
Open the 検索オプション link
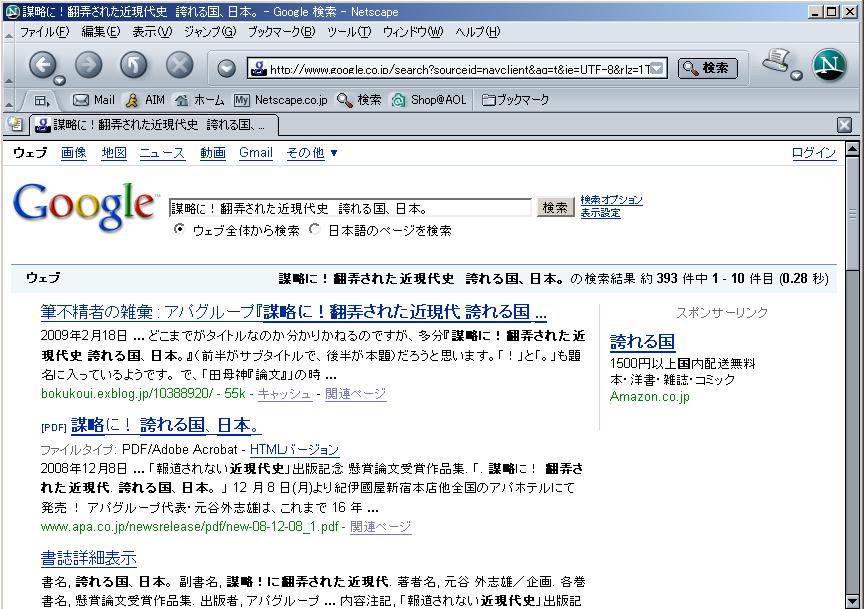point(611,200)
